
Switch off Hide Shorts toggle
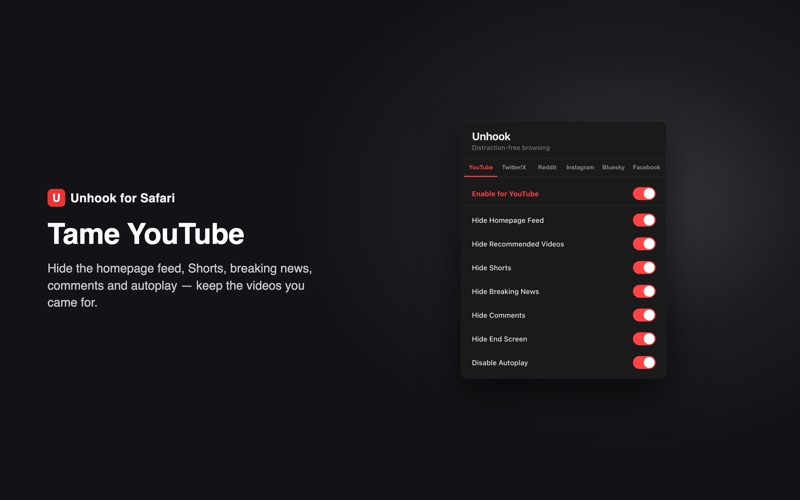point(644,267)
